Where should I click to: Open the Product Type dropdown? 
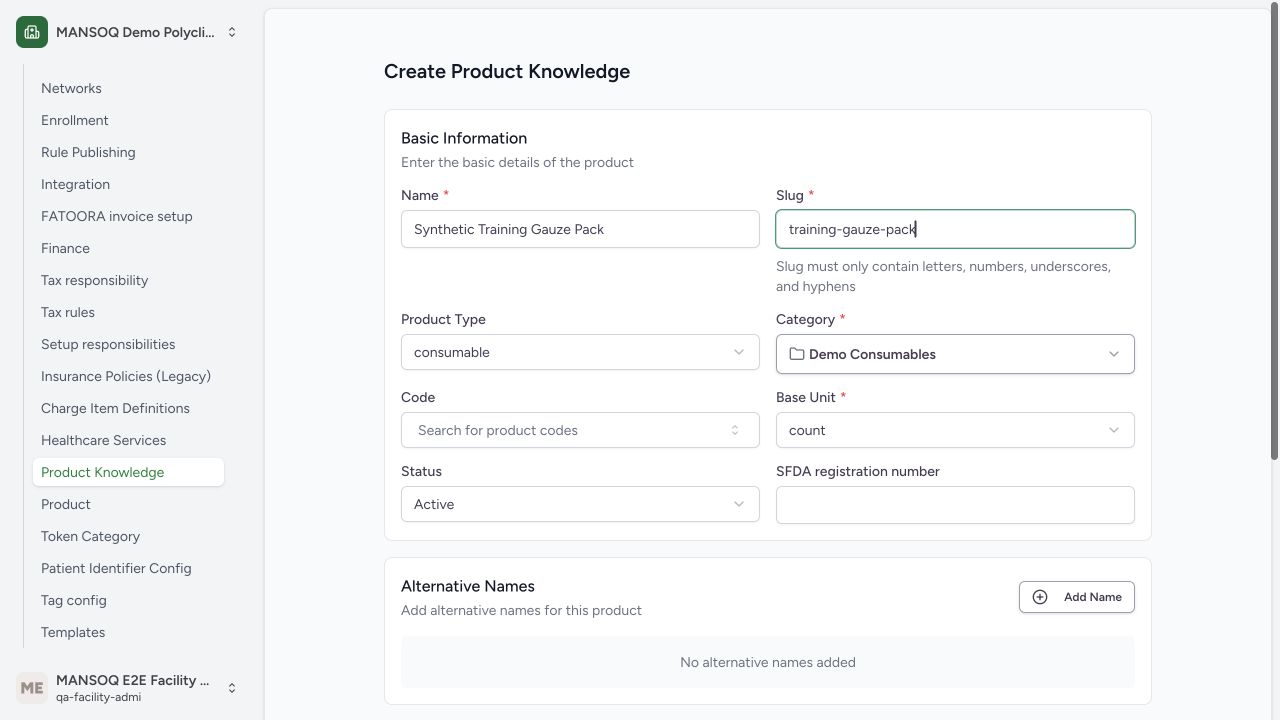pyautogui.click(x=580, y=352)
